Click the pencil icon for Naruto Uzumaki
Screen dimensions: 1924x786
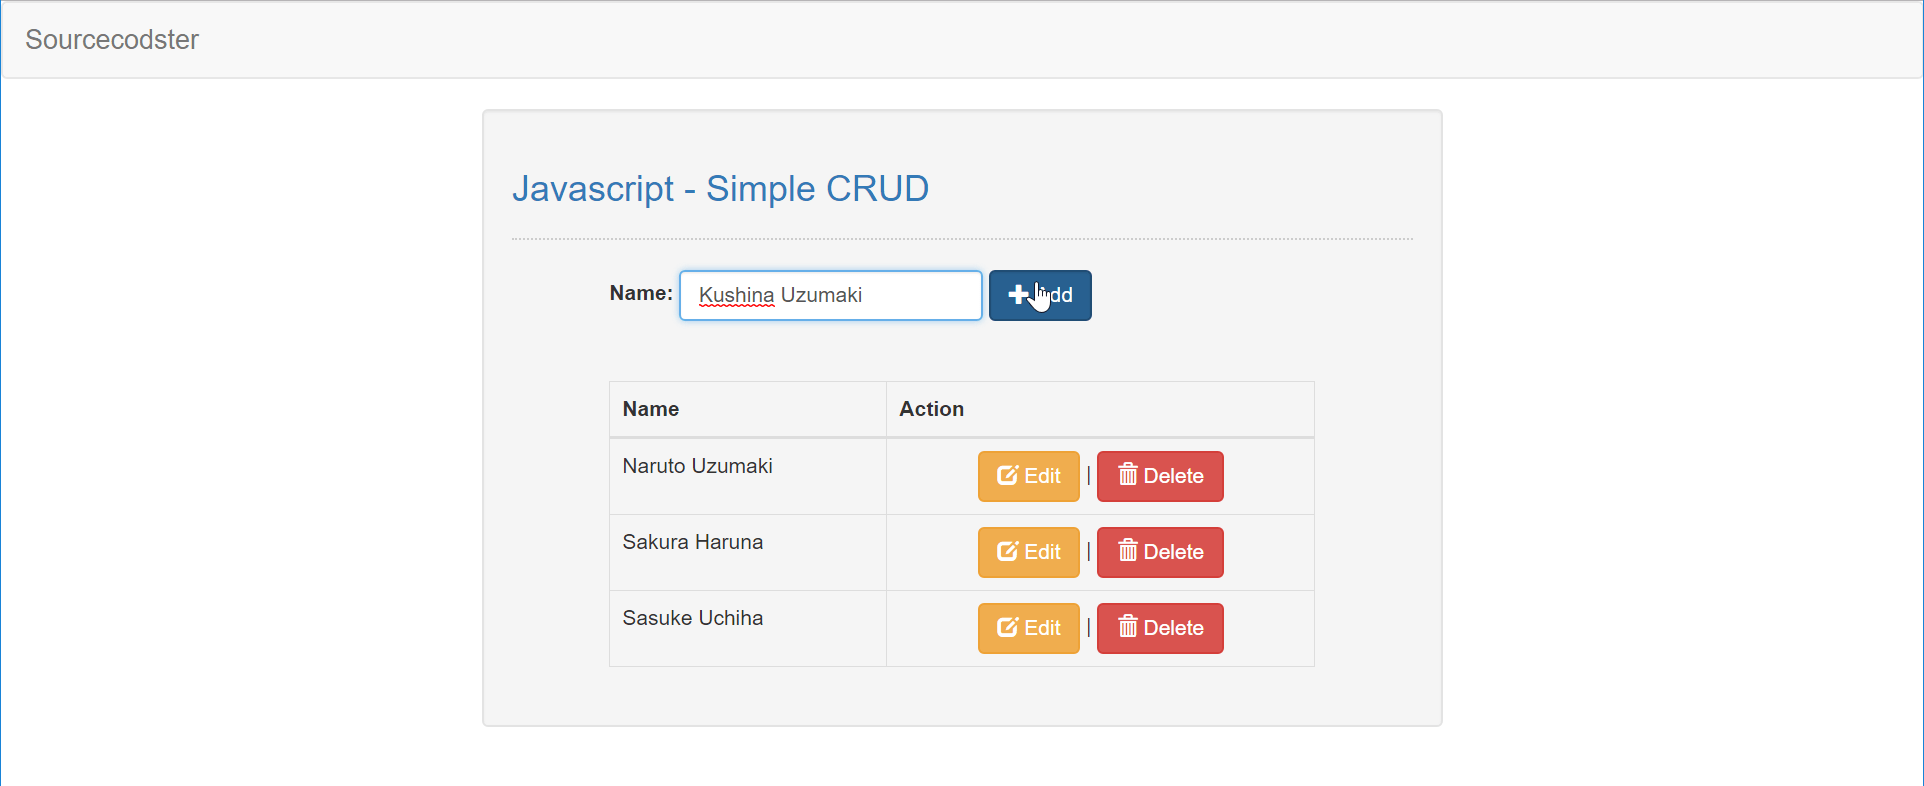1006,475
